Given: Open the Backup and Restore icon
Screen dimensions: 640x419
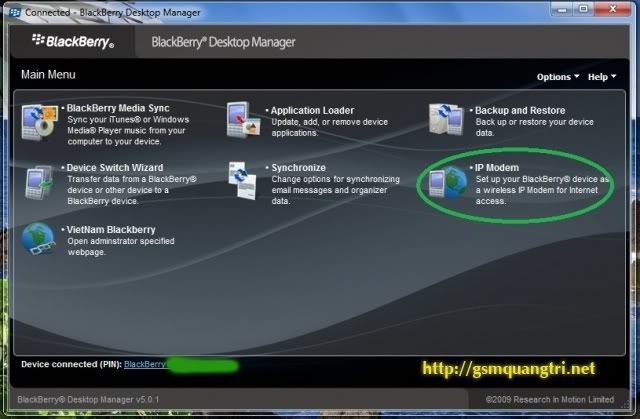Looking at the screenshot, I should tap(446, 119).
